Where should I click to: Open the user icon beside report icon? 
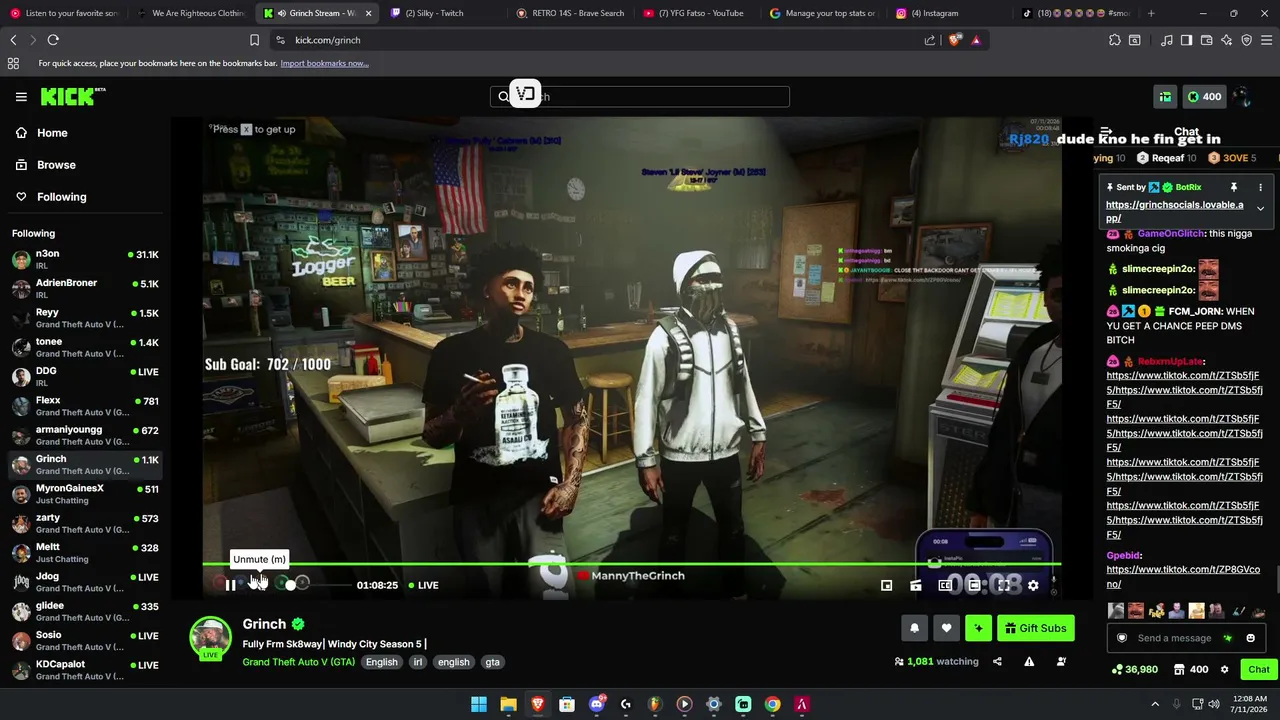click(x=1061, y=661)
